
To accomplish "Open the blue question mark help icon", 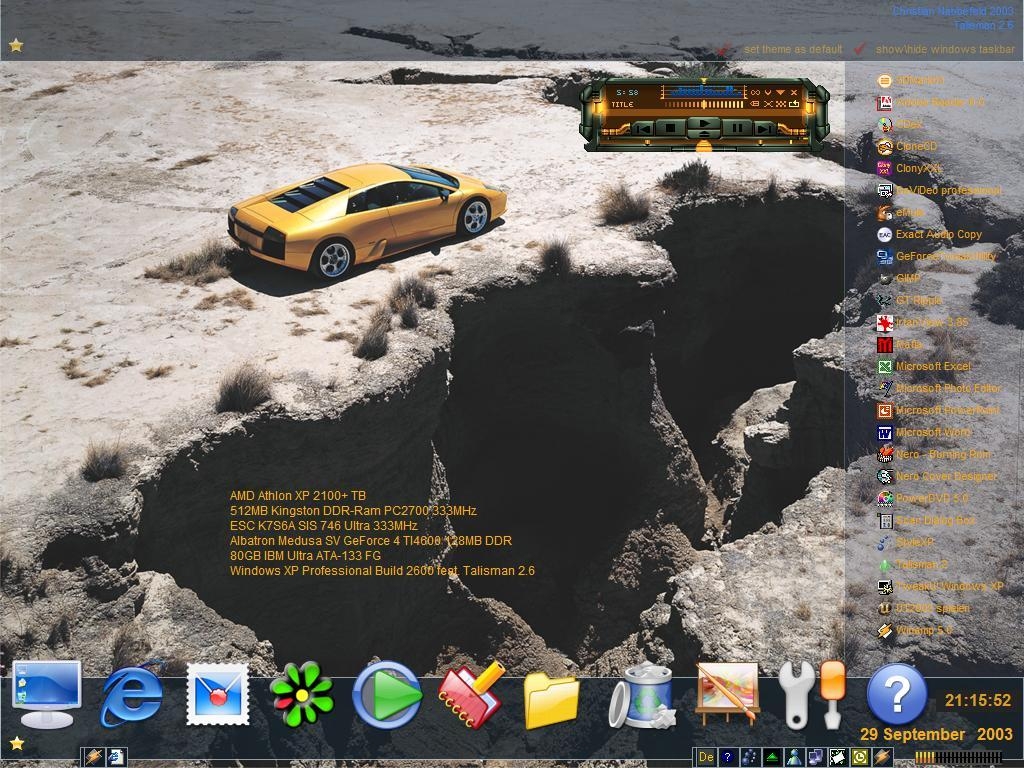I will (x=897, y=694).
